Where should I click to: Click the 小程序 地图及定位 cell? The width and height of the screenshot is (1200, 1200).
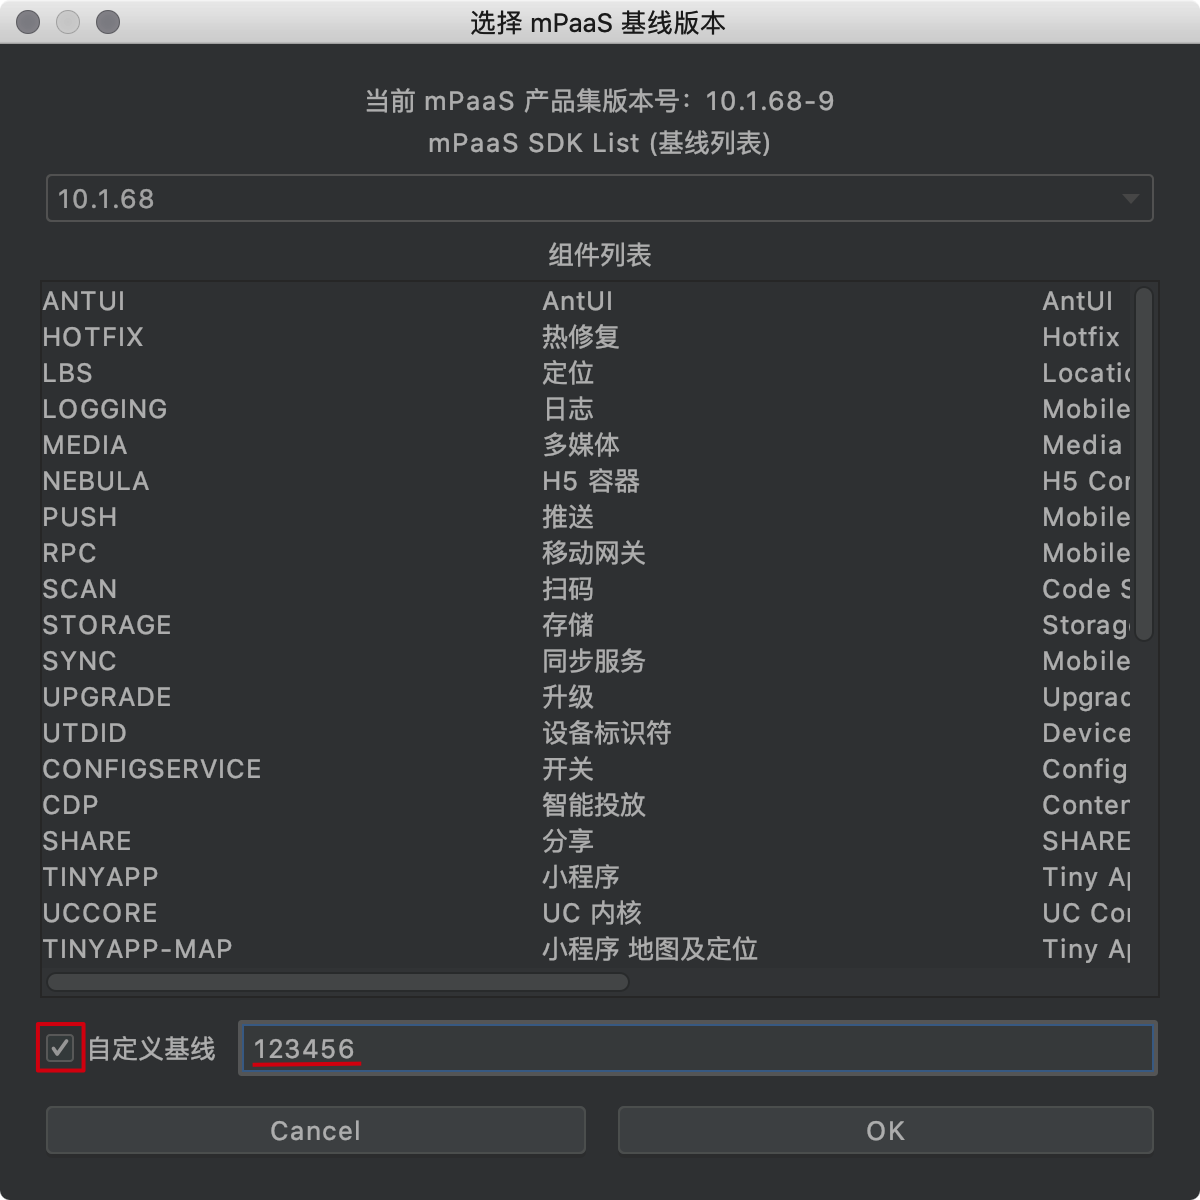point(650,949)
